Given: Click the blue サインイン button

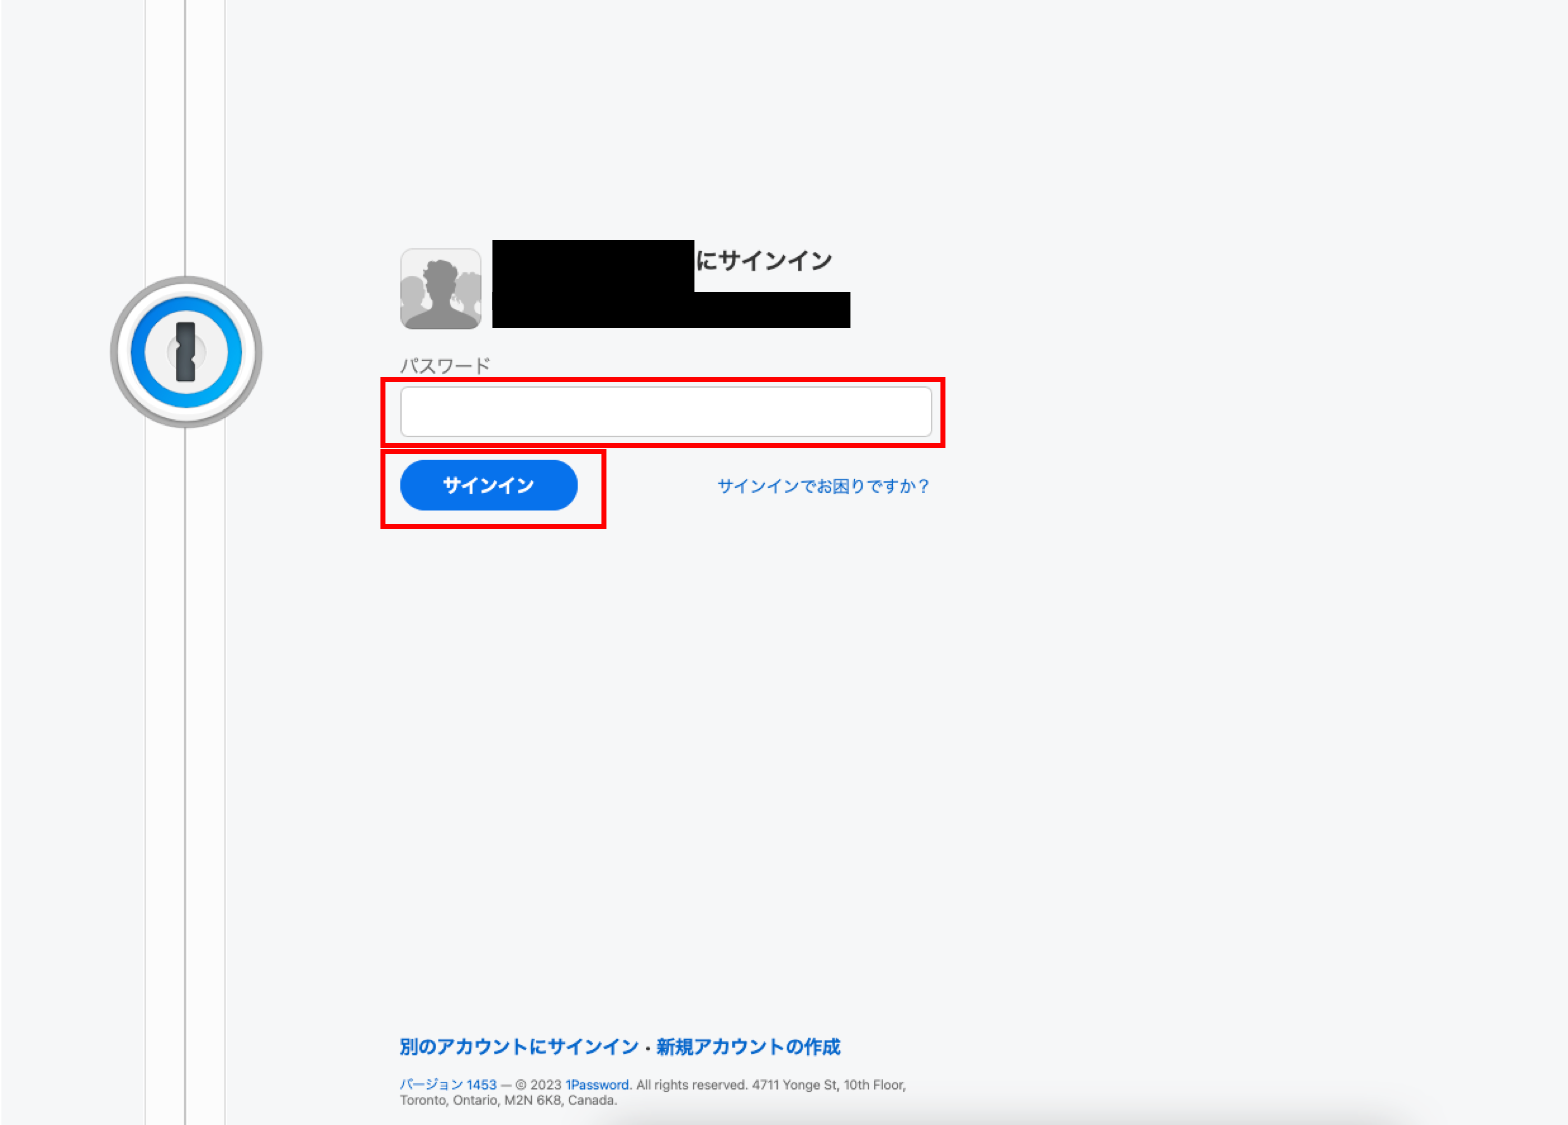Looking at the screenshot, I should point(489,485).
